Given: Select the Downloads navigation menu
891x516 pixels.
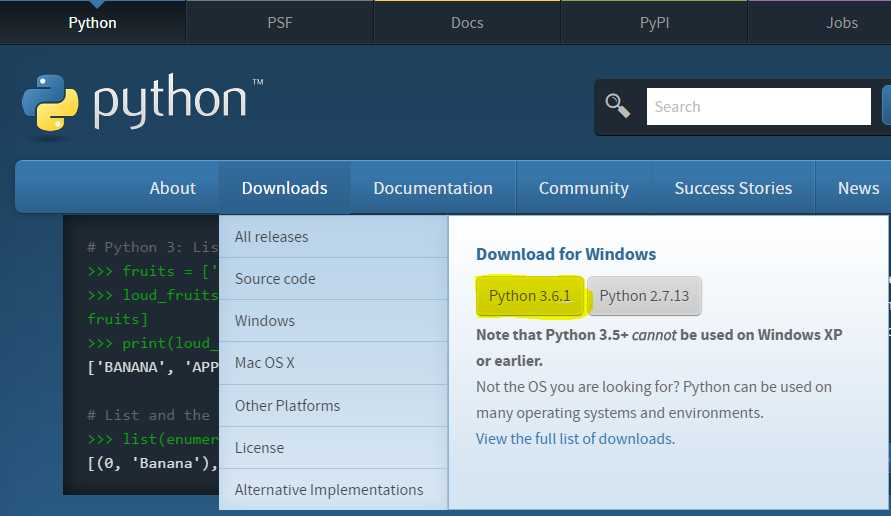Looking at the screenshot, I should pyautogui.click(x=285, y=188).
